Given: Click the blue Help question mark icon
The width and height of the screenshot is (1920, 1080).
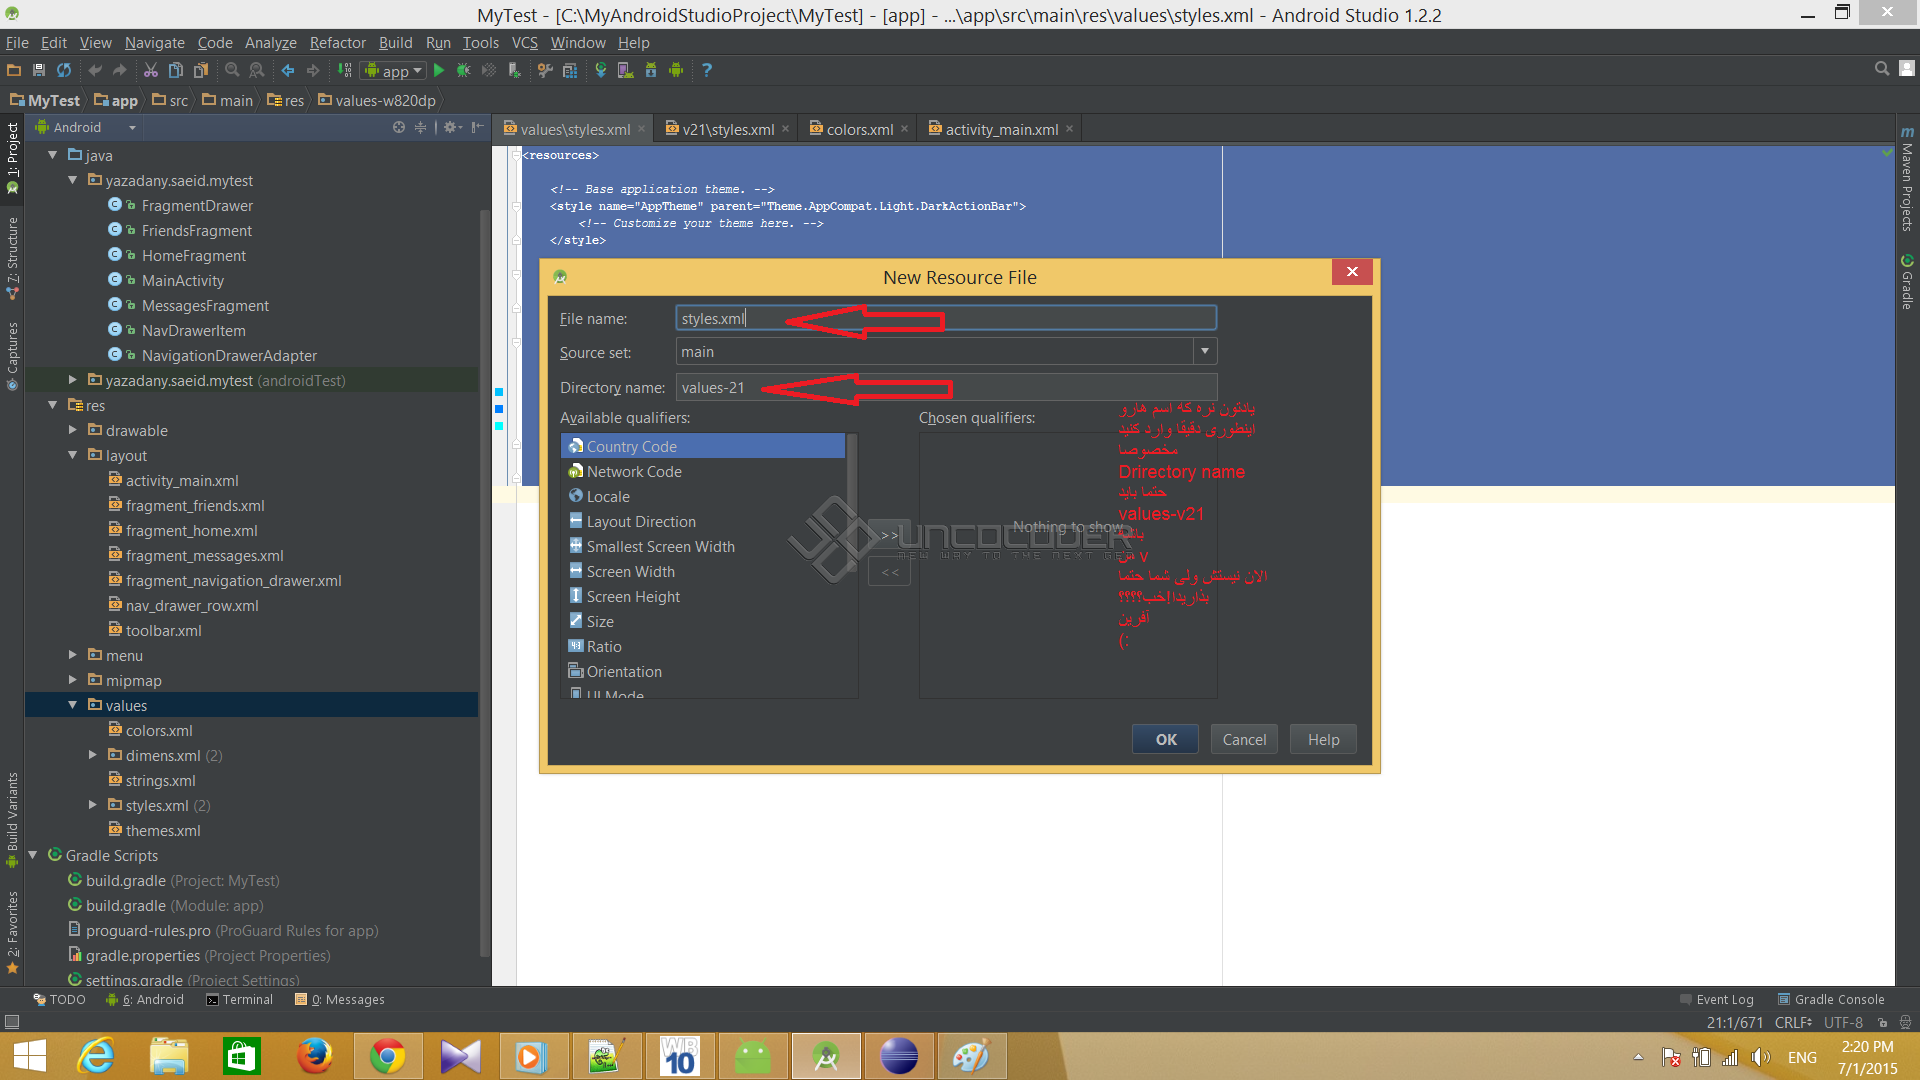Looking at the screenshot, I should (707, 70).
